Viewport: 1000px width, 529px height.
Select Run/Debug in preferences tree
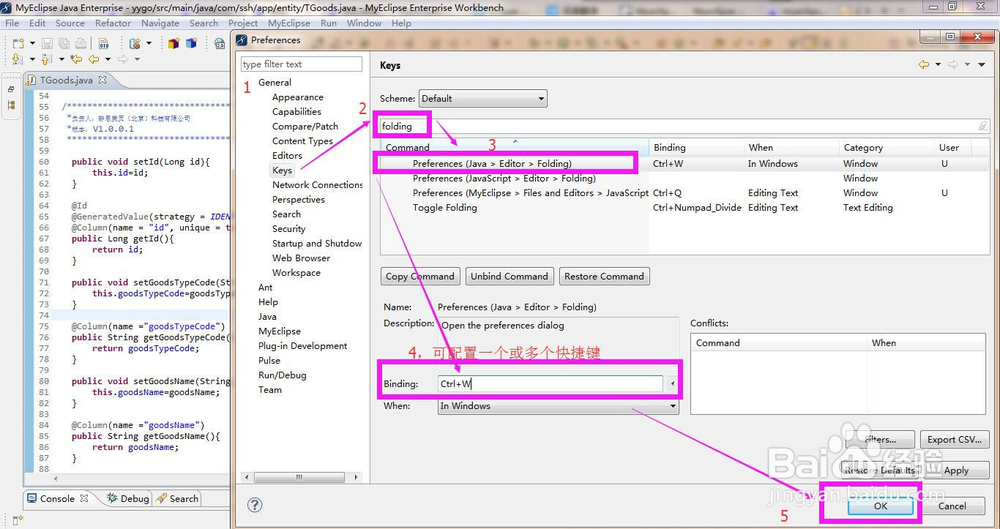[x=282, y=375]
